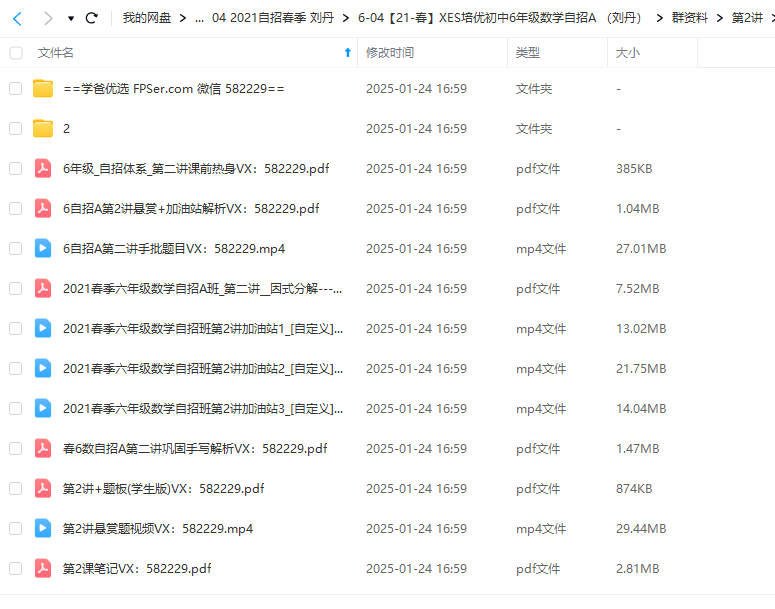Click PDF icon of 第2讲+题板(学生版)
The height and width of the screenshot is (609, 775).
43,488
